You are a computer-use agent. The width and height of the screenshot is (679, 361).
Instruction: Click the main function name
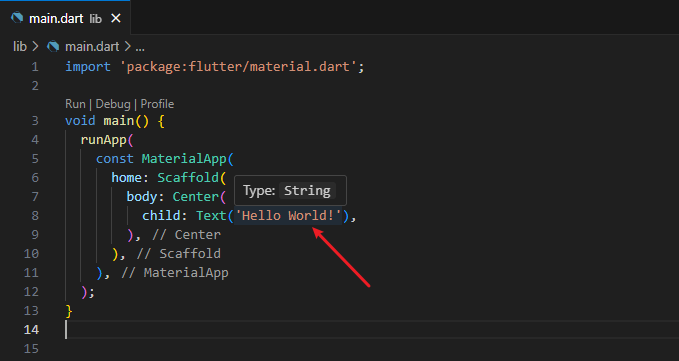(x=118, y=120)
